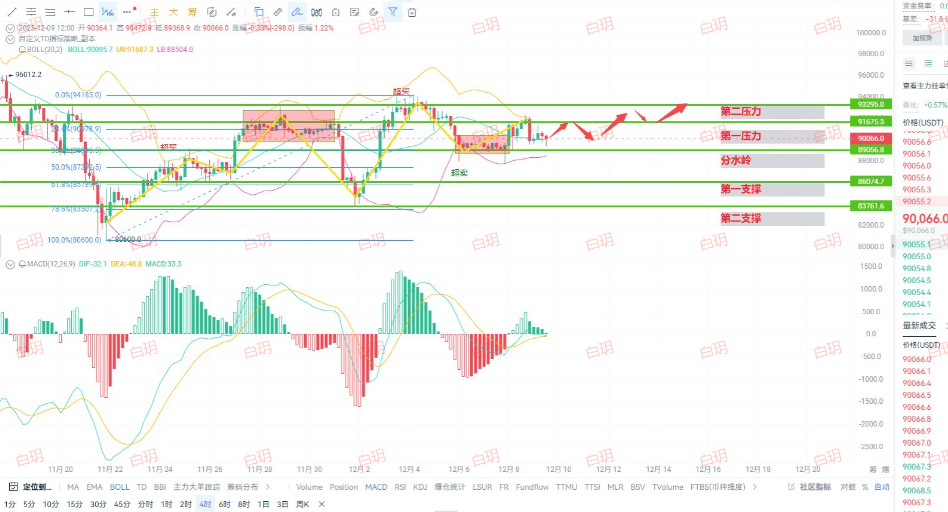Toggle the TD main indicator
948x512 pixels.
(141, 487)
